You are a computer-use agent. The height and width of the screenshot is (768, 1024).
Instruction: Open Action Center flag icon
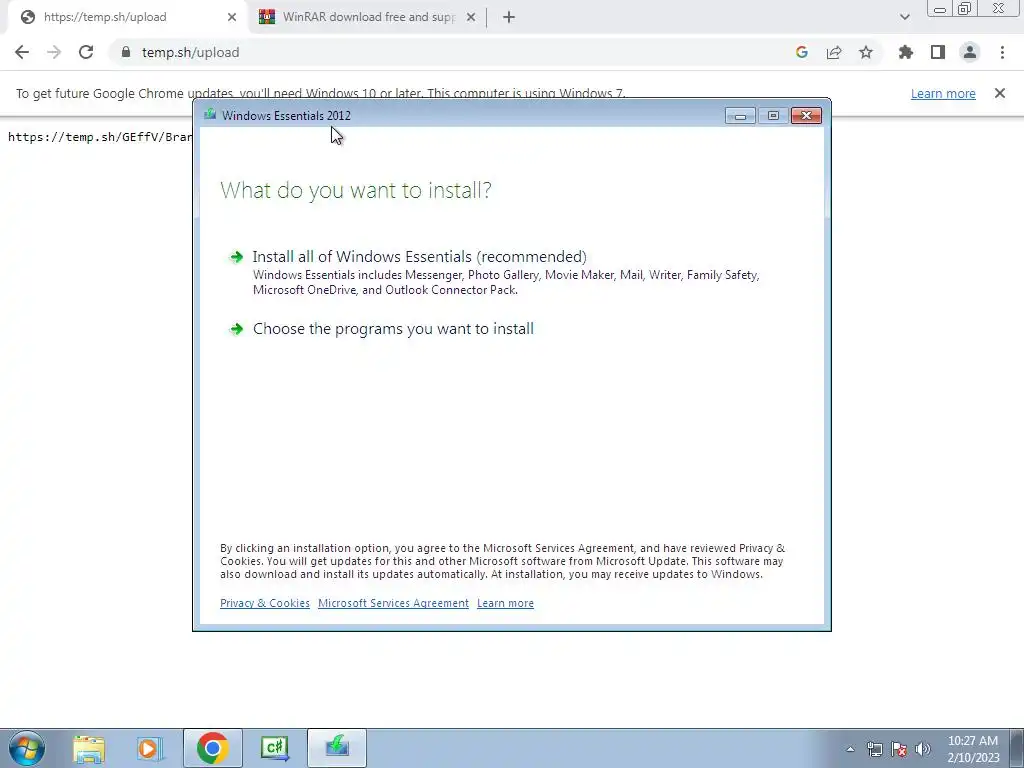point(899,749)
